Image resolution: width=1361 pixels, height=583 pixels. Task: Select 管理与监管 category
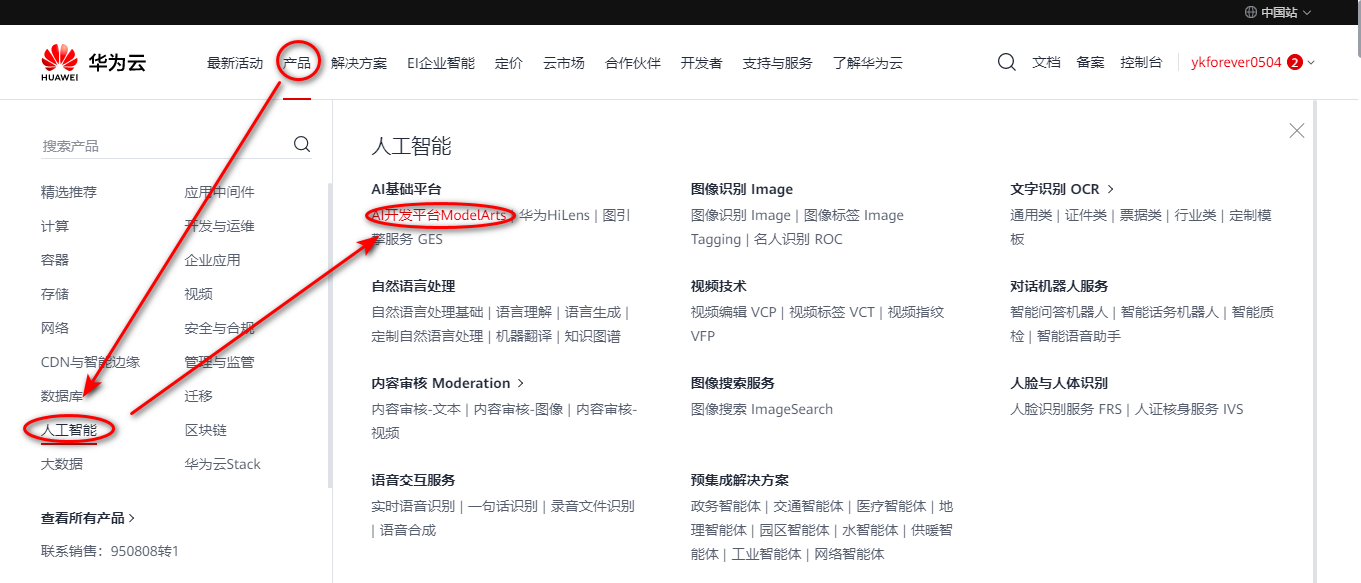click(x=219, y=362)
